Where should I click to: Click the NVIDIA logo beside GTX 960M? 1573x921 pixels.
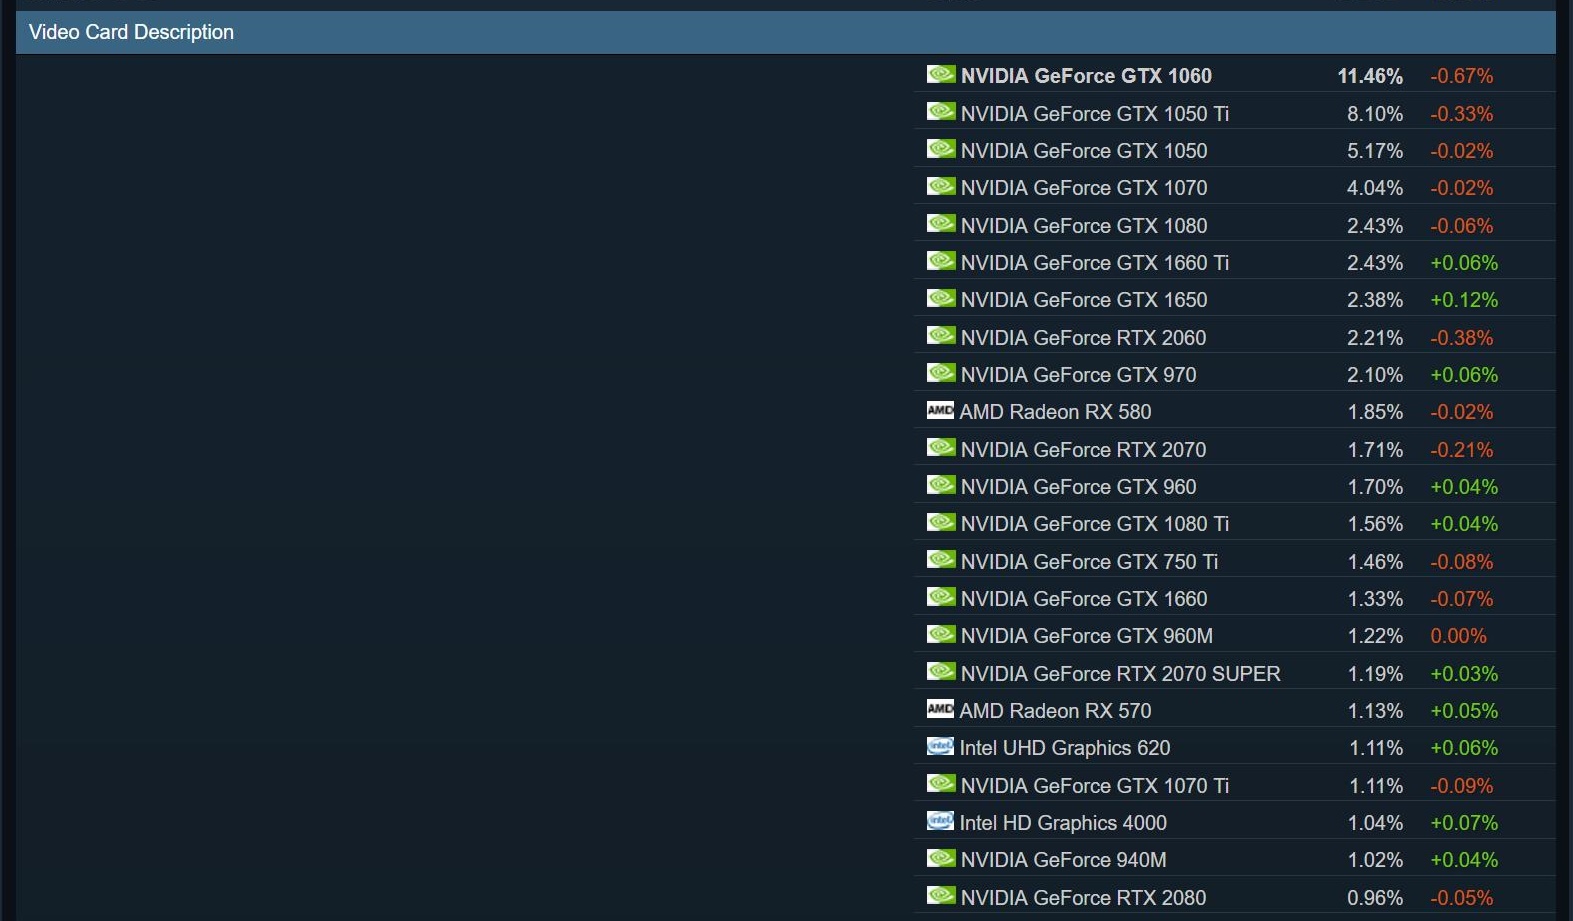pos(941,634)
